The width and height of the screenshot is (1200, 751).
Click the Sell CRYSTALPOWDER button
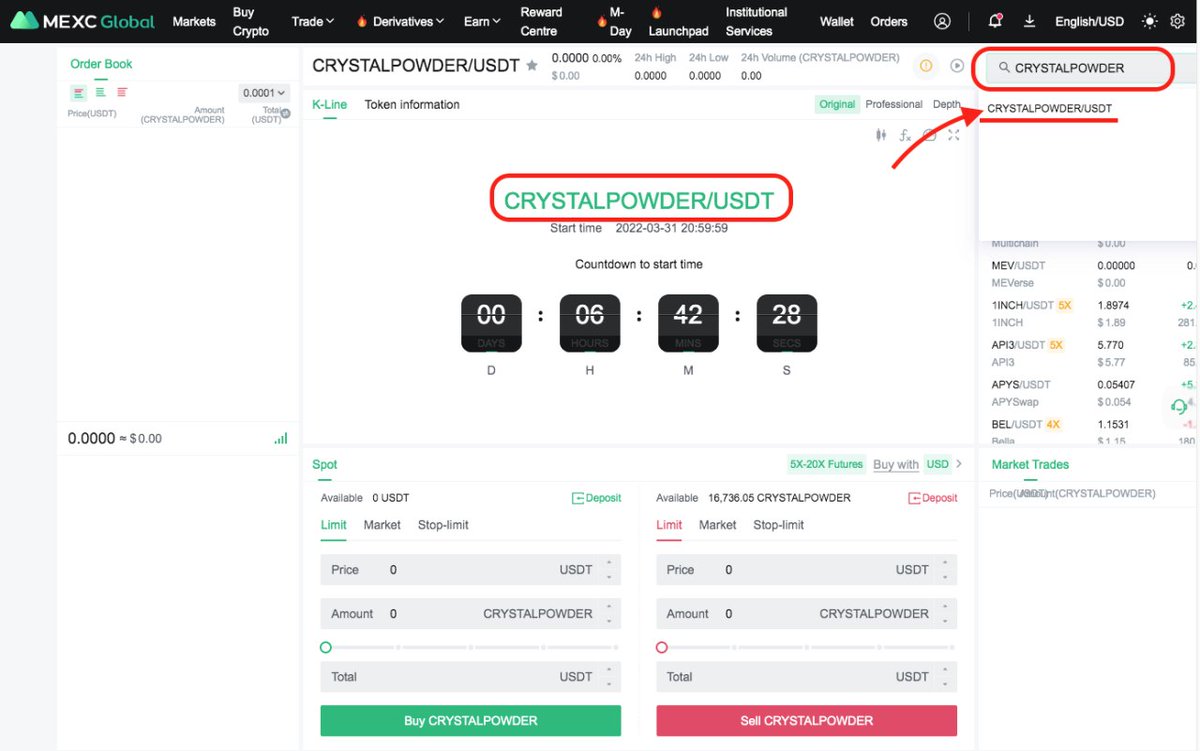[x=807, y=721]
